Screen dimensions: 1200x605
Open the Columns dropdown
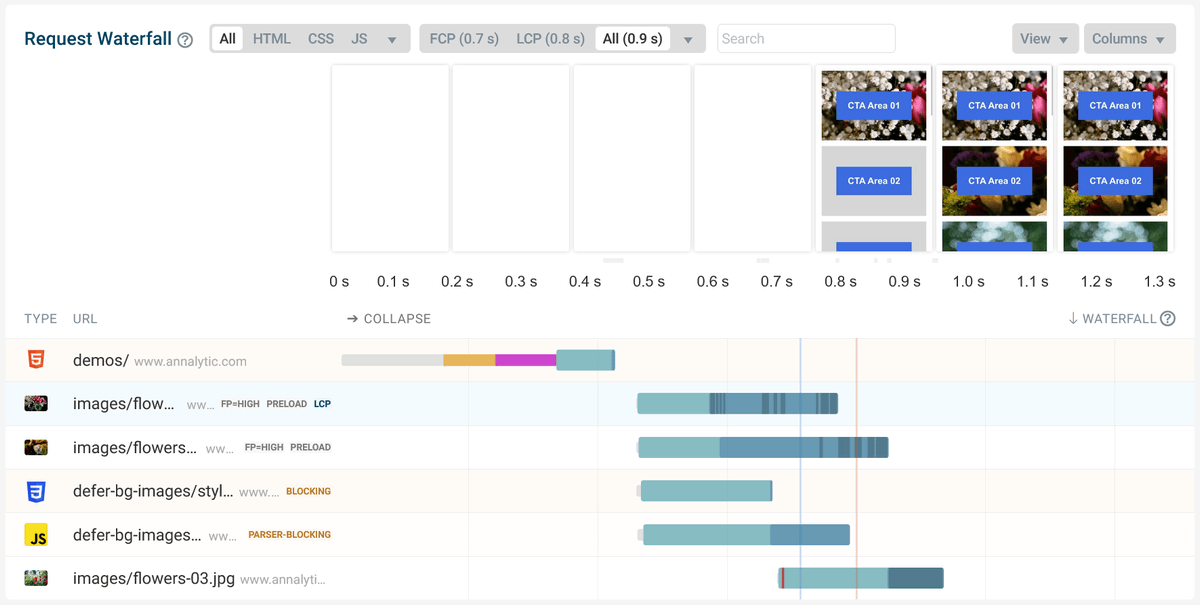(x=1129, y=39)
